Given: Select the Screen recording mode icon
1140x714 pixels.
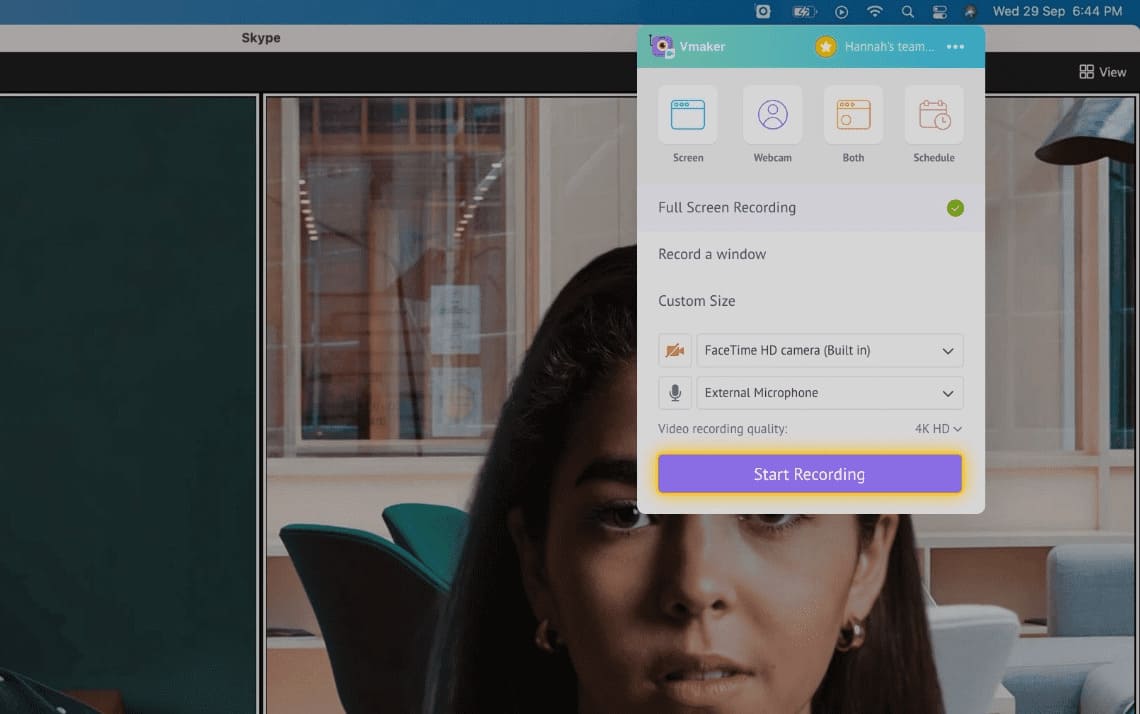Looking at the screenshot, I should [688, 114].
